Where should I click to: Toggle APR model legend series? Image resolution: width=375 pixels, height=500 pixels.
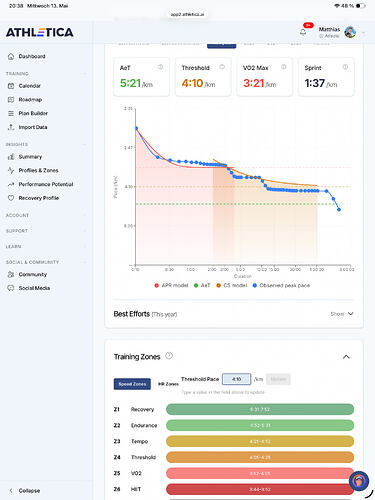click(x=171, y=285)
